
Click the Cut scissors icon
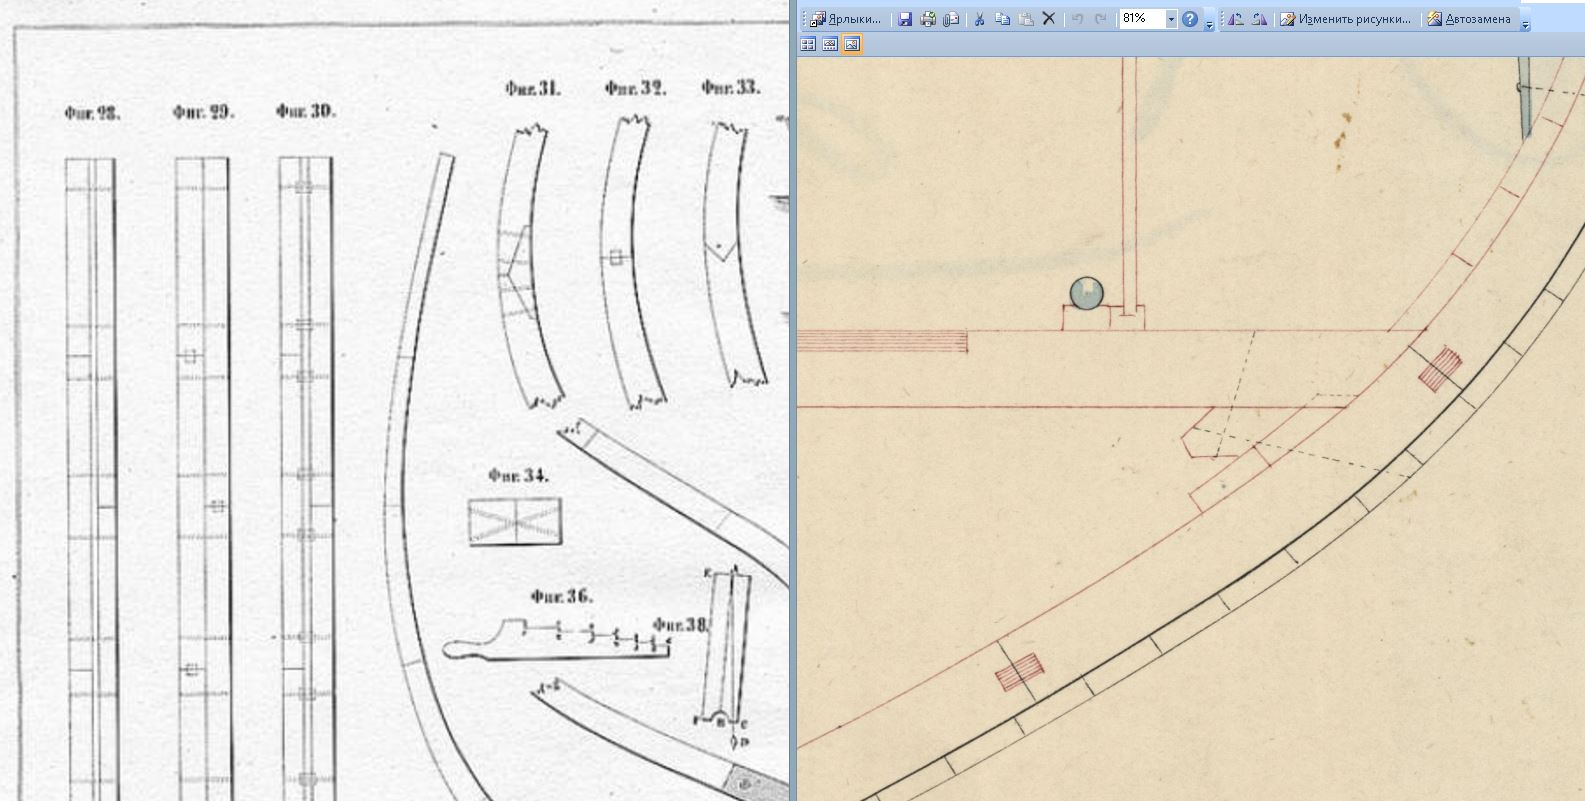click(980, 19)
